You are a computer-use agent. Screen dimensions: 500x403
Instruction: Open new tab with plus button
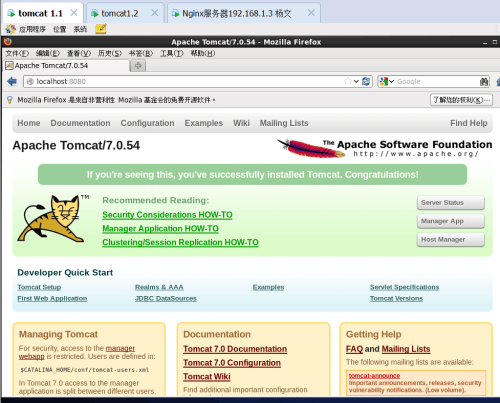point(138,66)
